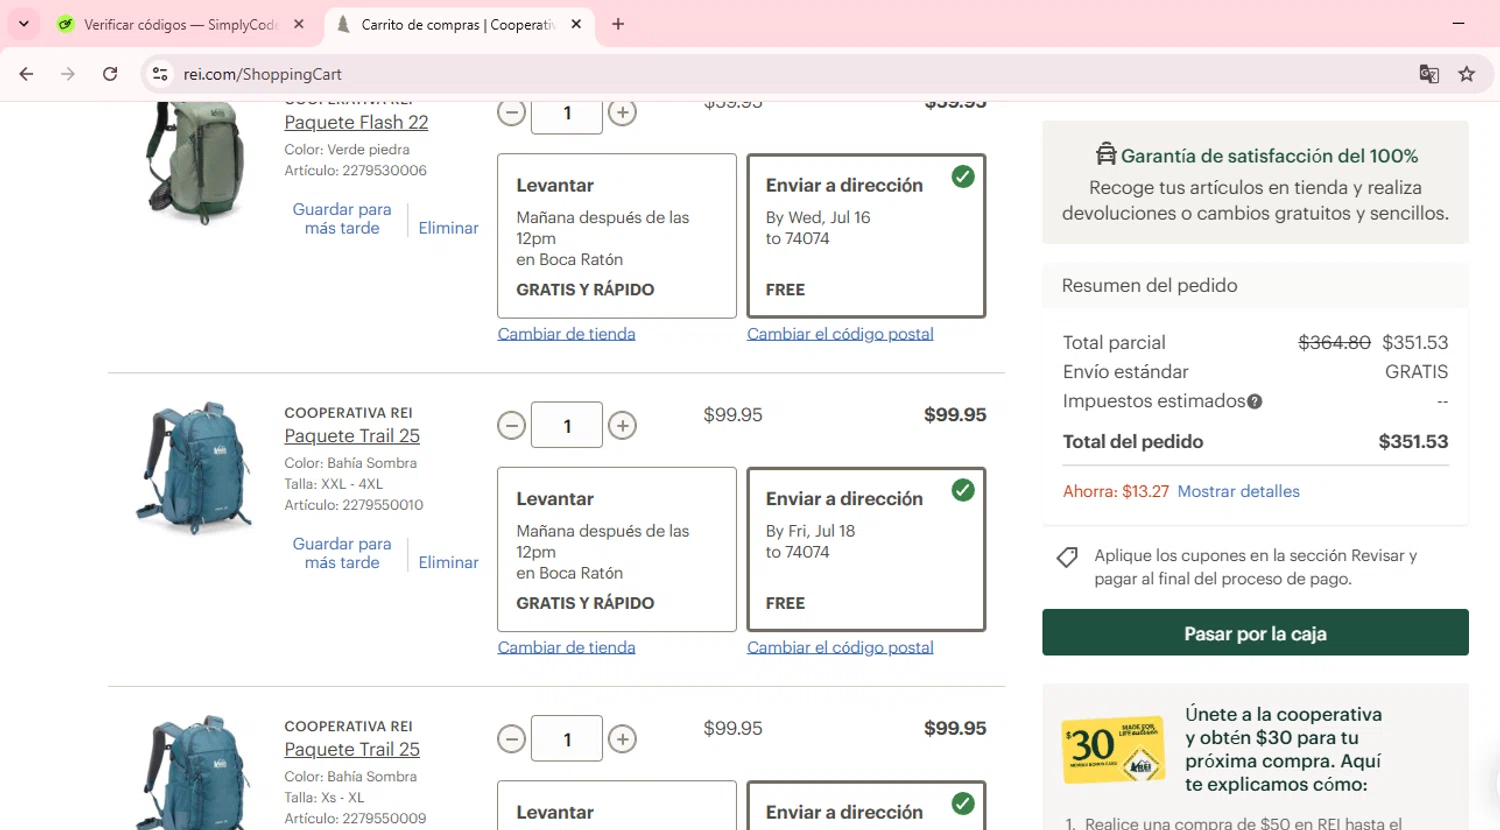Close the Carrito de compras tab
This screenshot has width=1500, height=830.
coord(576,24)
